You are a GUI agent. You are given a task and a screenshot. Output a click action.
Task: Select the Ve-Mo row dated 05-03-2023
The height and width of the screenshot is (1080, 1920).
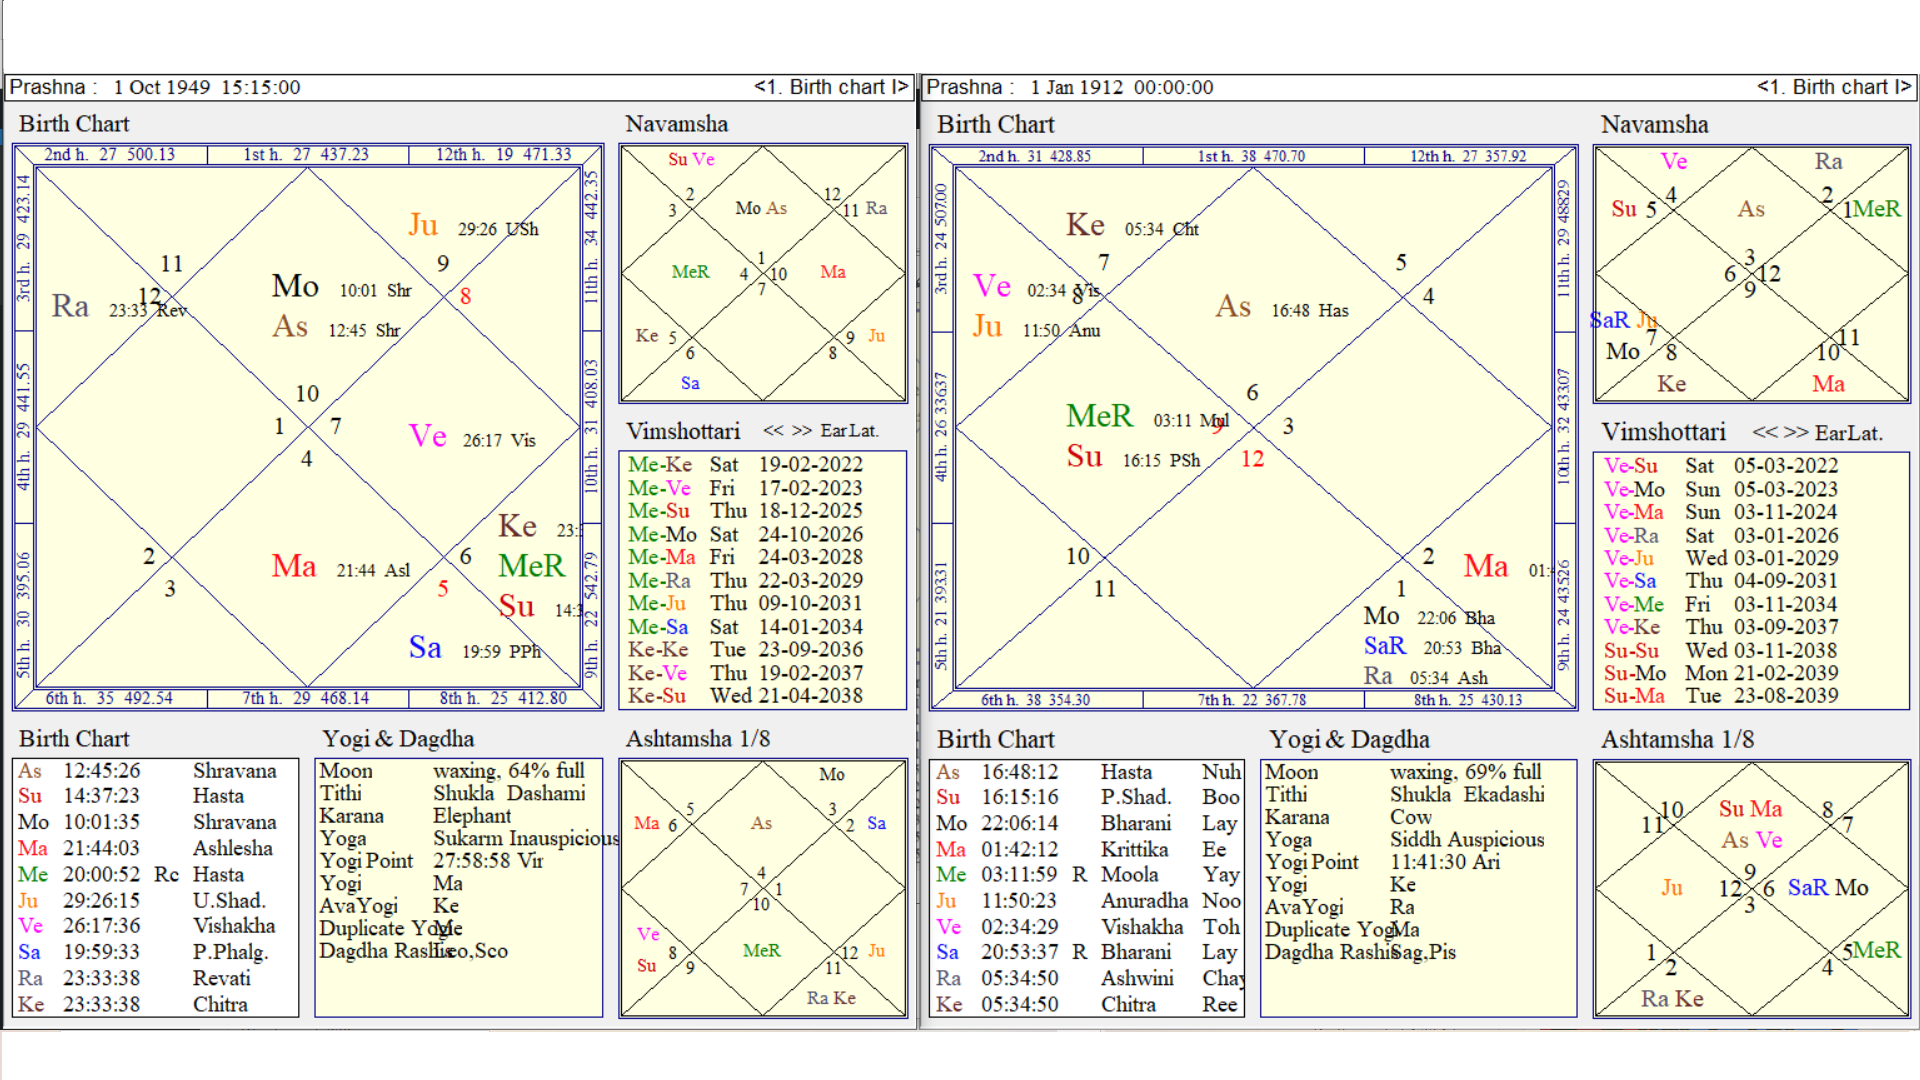(1721, 489)
